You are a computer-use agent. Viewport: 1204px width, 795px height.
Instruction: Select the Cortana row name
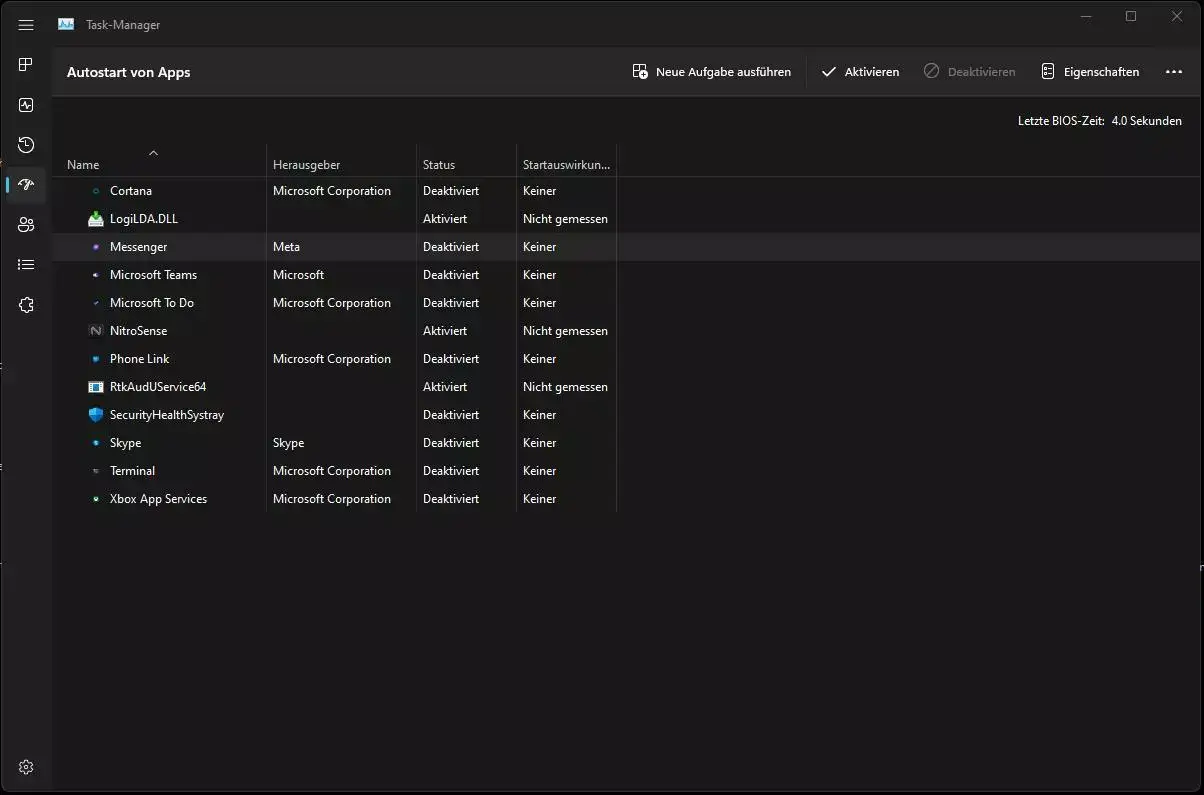[x=131, y=191]
